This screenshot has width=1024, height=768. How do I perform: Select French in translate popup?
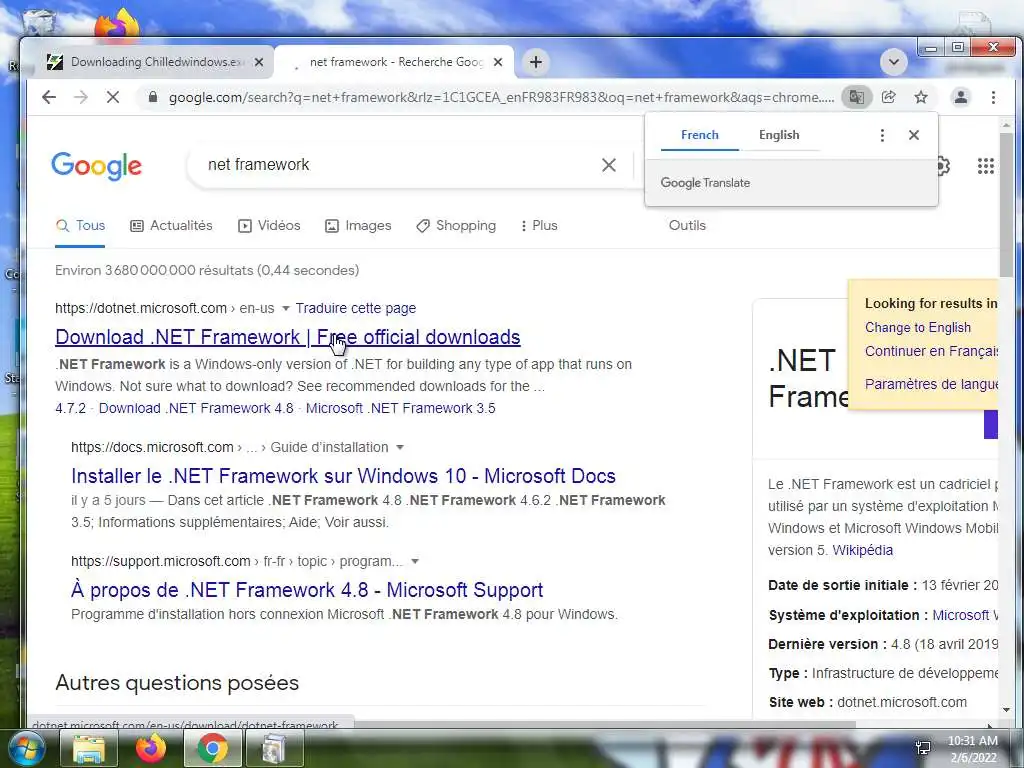pos(699,135)
